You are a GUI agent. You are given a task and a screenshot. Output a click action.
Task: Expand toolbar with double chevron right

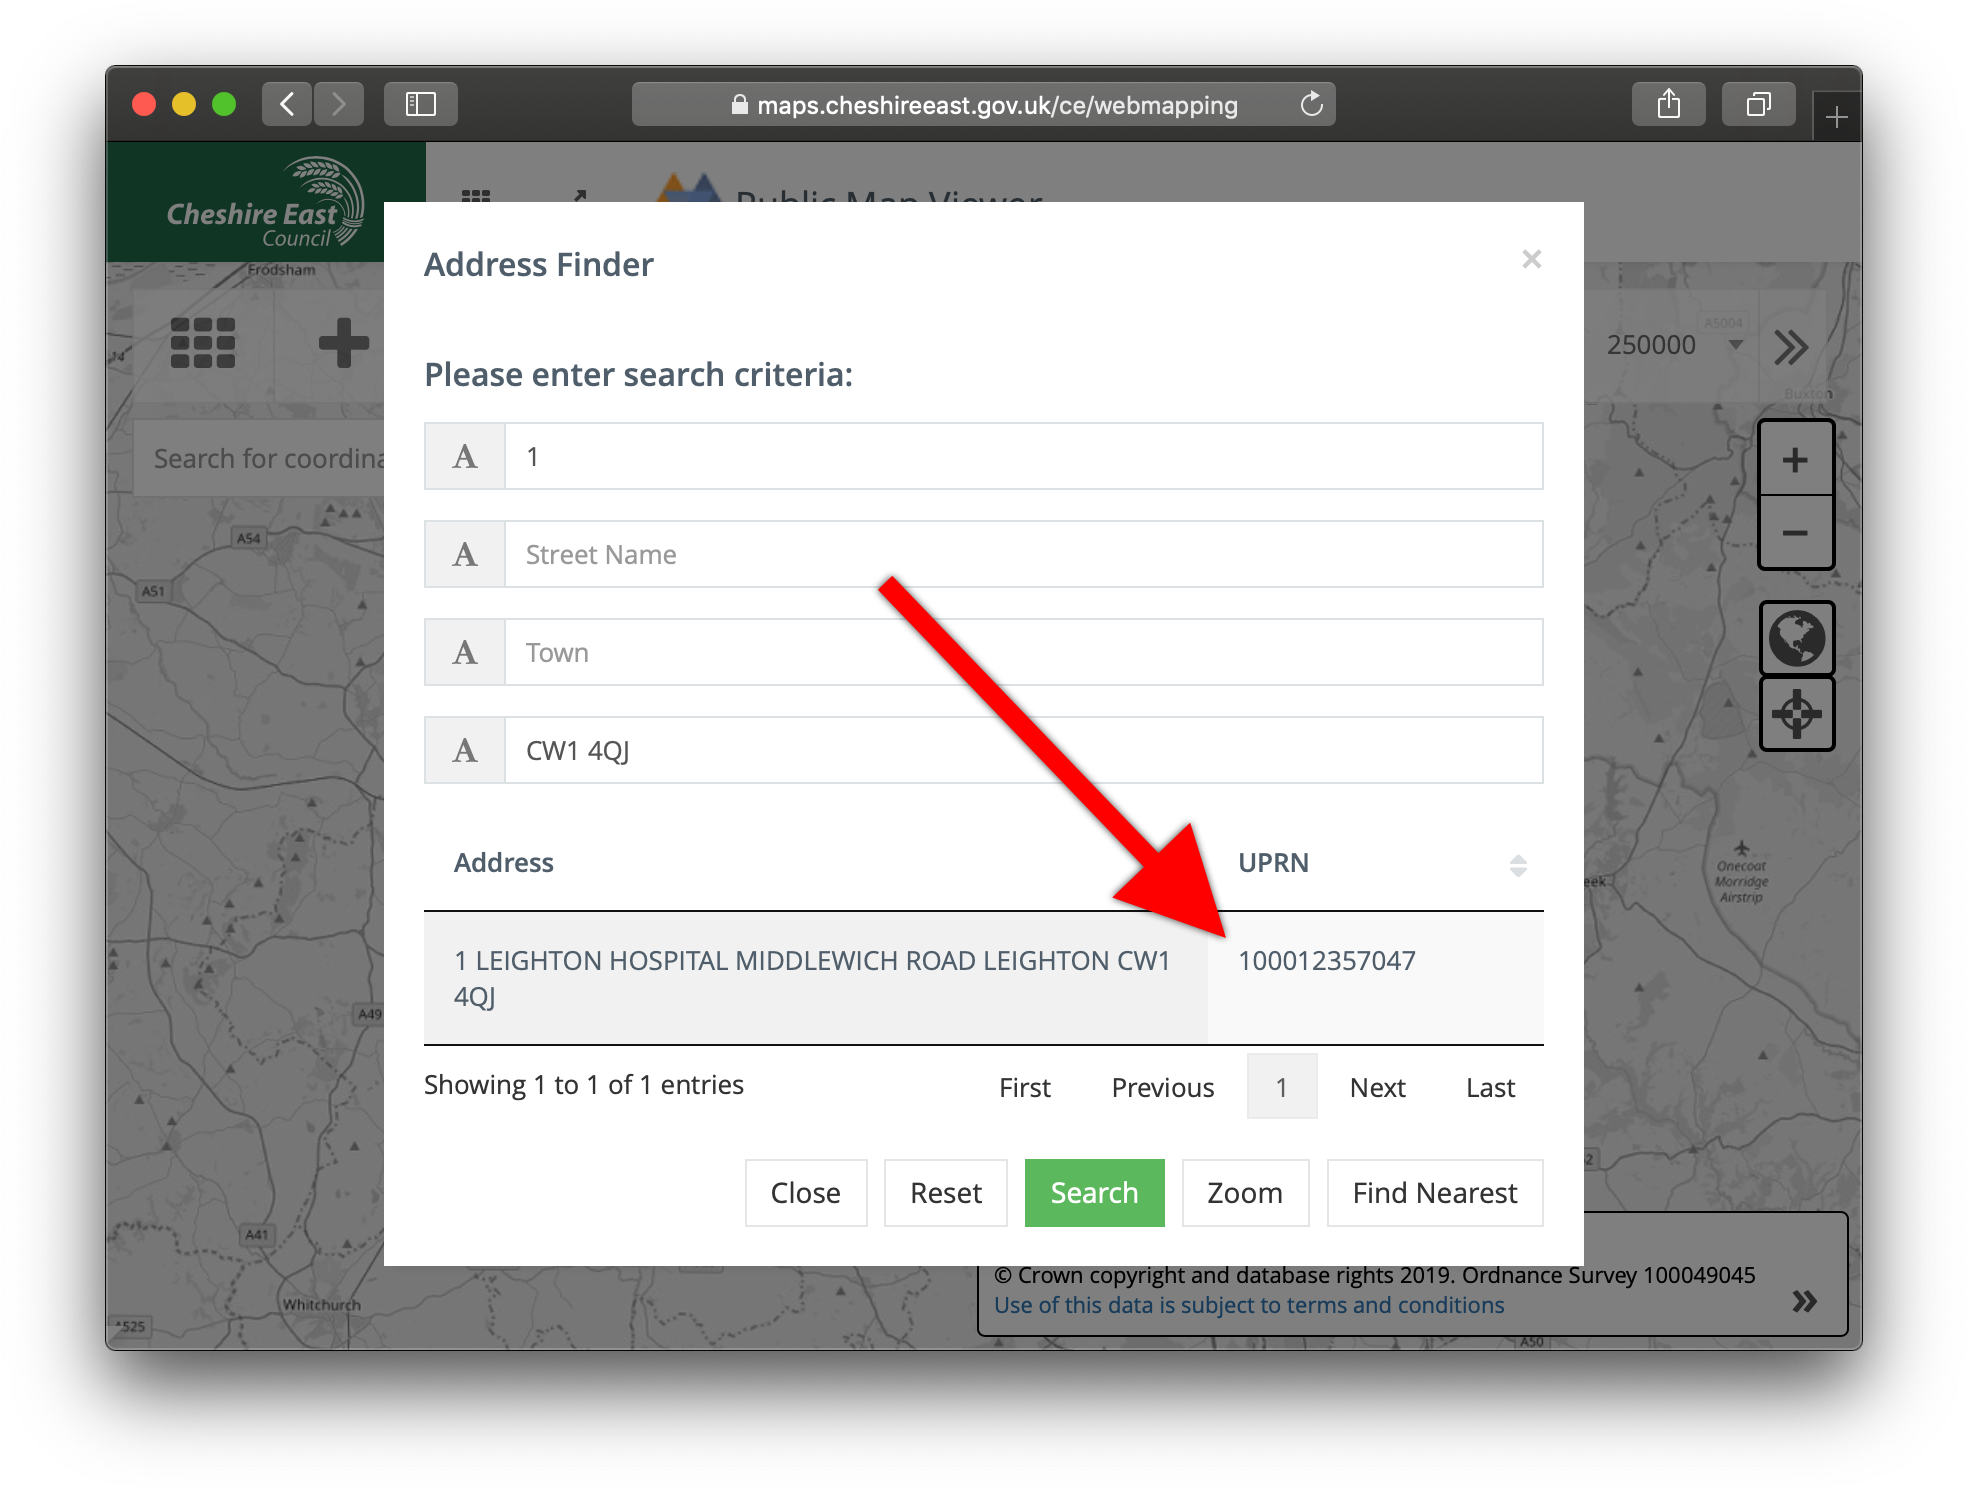(x=1790, y=347)
